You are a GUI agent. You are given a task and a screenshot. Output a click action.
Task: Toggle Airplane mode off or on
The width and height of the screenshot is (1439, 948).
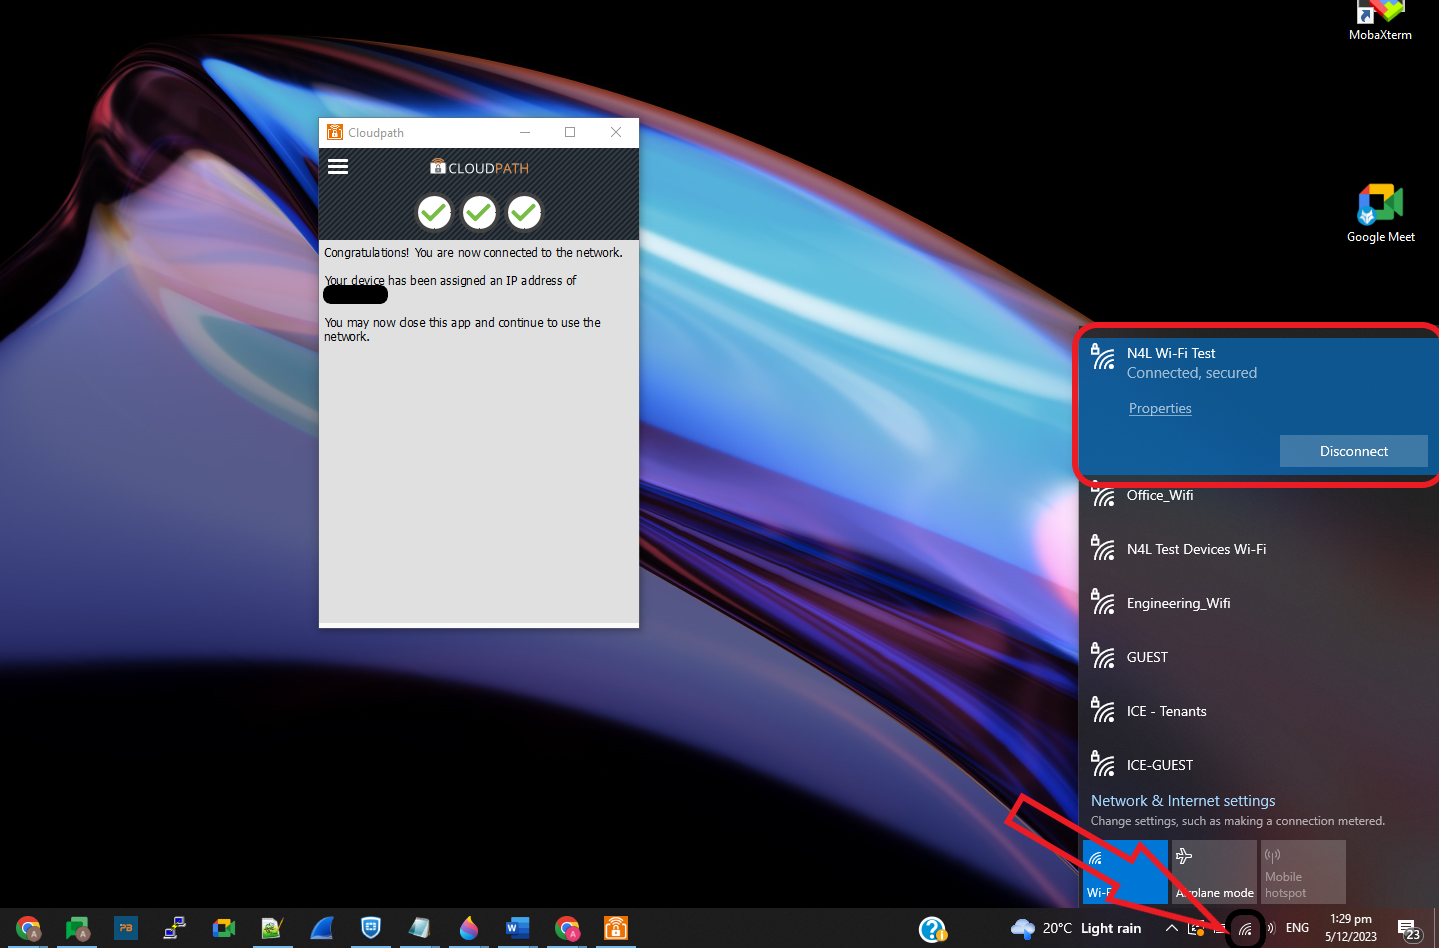(1213, 870)
